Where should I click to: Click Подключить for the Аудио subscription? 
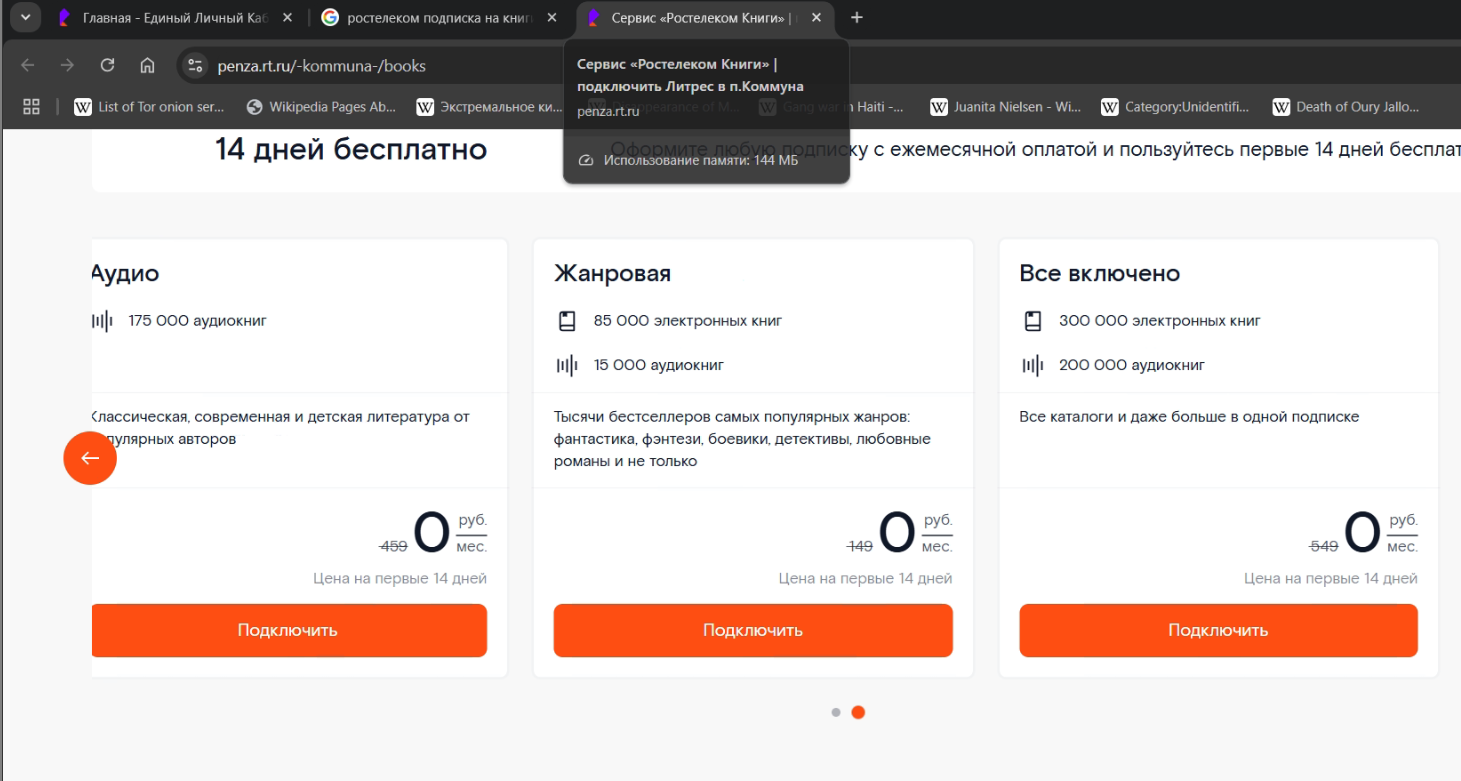(x=288, y=630)
